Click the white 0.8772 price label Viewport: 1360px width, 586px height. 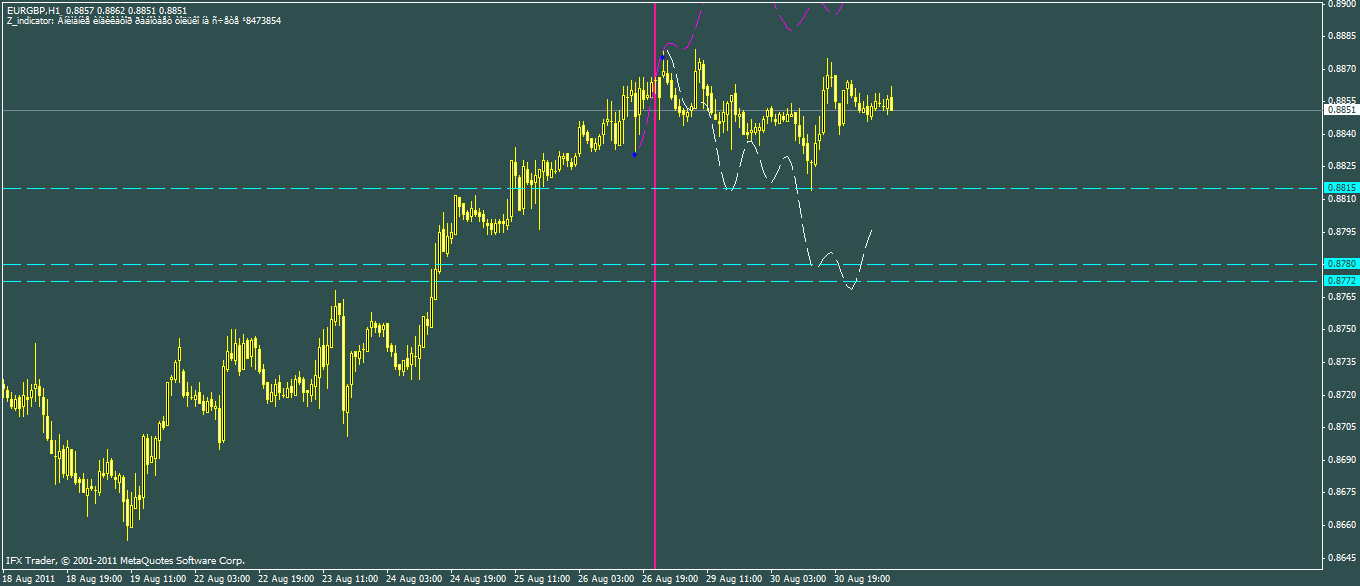(x=1341, y=281)
